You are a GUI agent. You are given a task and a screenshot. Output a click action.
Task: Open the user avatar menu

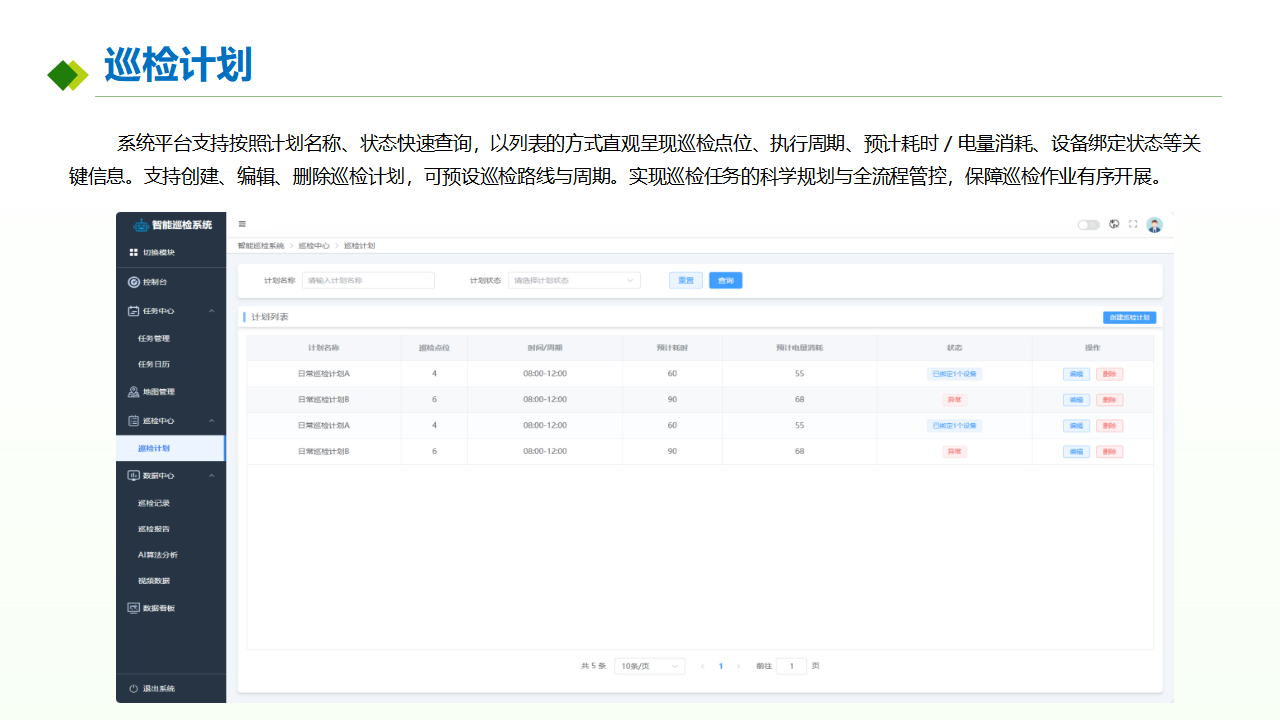pos(1155,225)
